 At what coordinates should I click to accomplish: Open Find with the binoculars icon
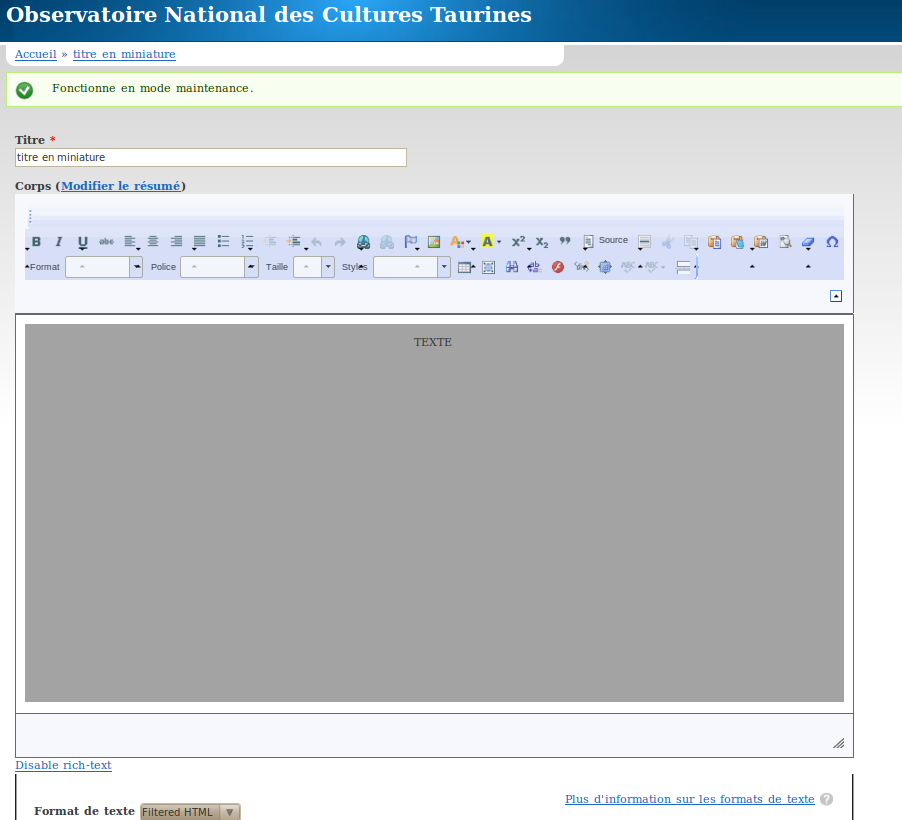(511, 267)
